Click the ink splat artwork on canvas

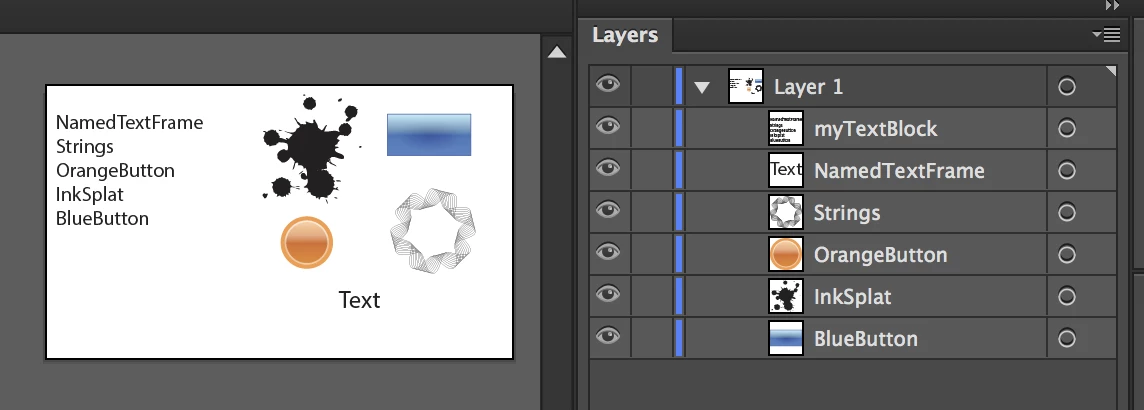(310, 148)
